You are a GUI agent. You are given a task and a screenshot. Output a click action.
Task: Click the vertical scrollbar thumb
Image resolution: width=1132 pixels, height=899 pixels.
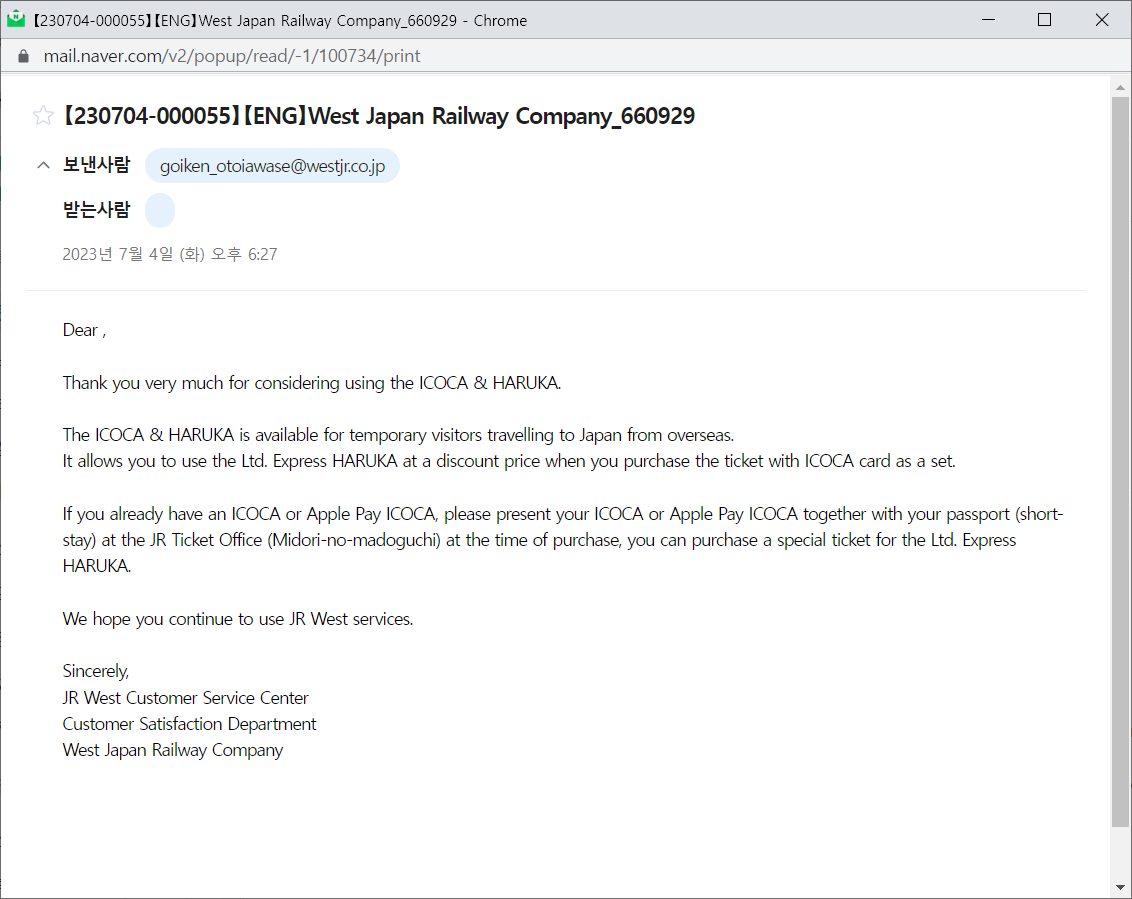1120,462
